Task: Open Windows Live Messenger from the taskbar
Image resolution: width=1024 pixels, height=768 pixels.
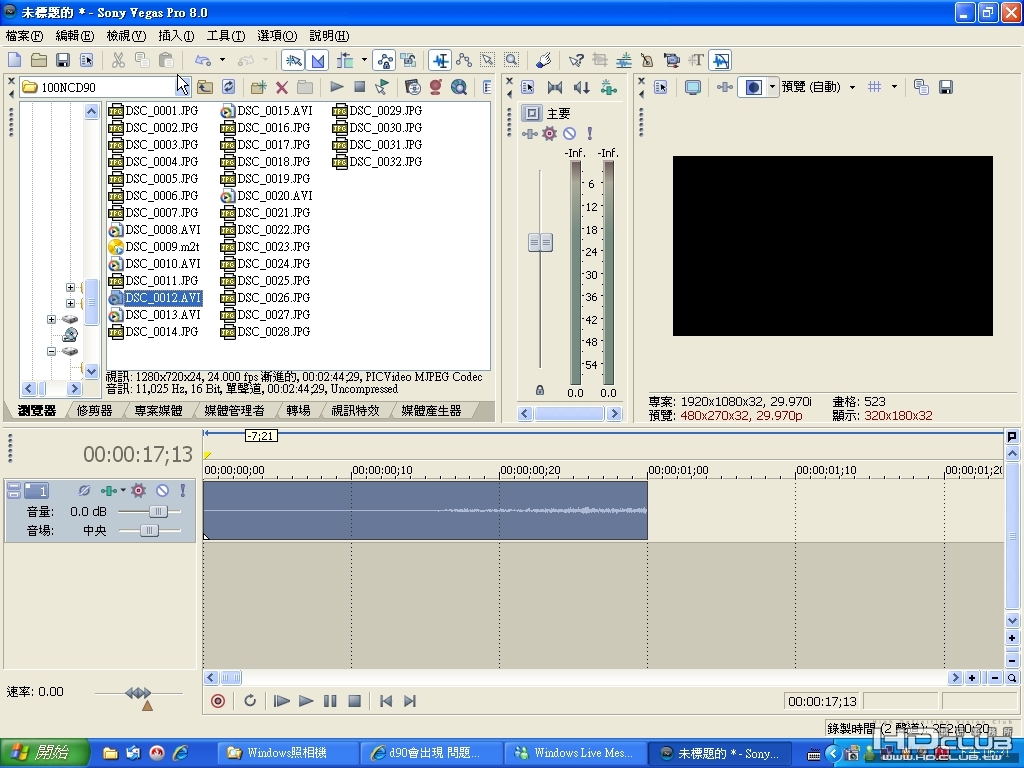Action: [574, 753]
